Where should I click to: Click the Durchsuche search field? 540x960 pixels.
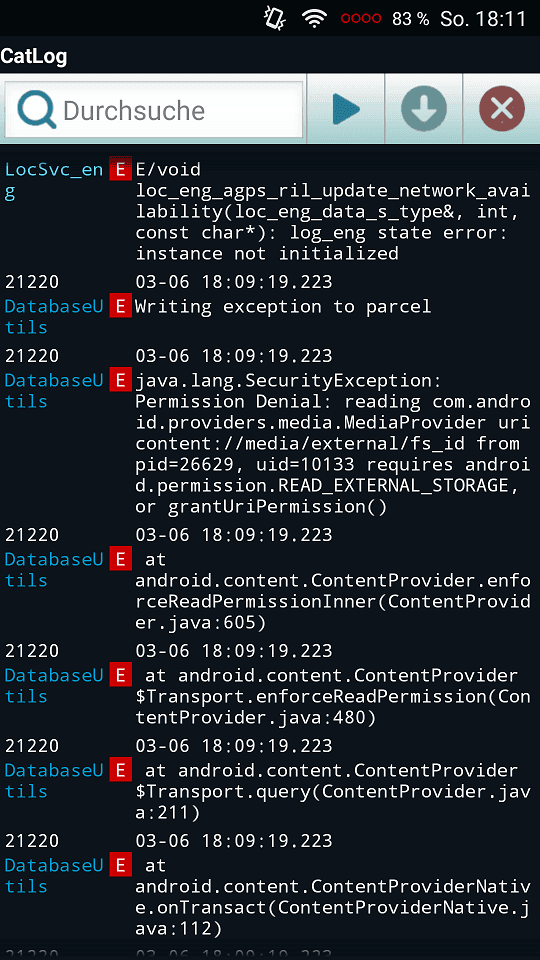(154, 110)
